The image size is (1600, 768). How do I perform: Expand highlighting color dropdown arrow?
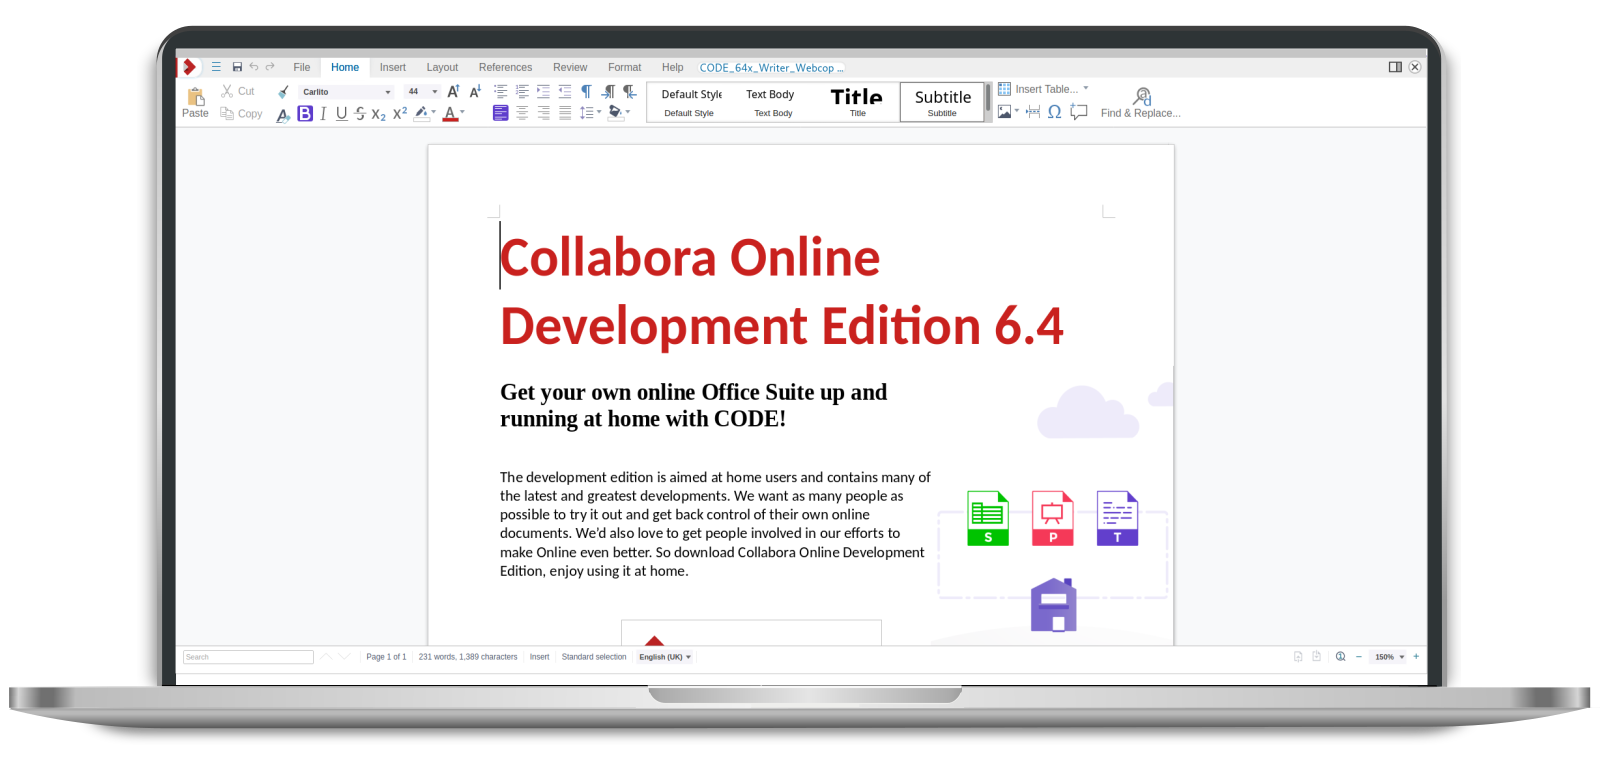point(433,112)
